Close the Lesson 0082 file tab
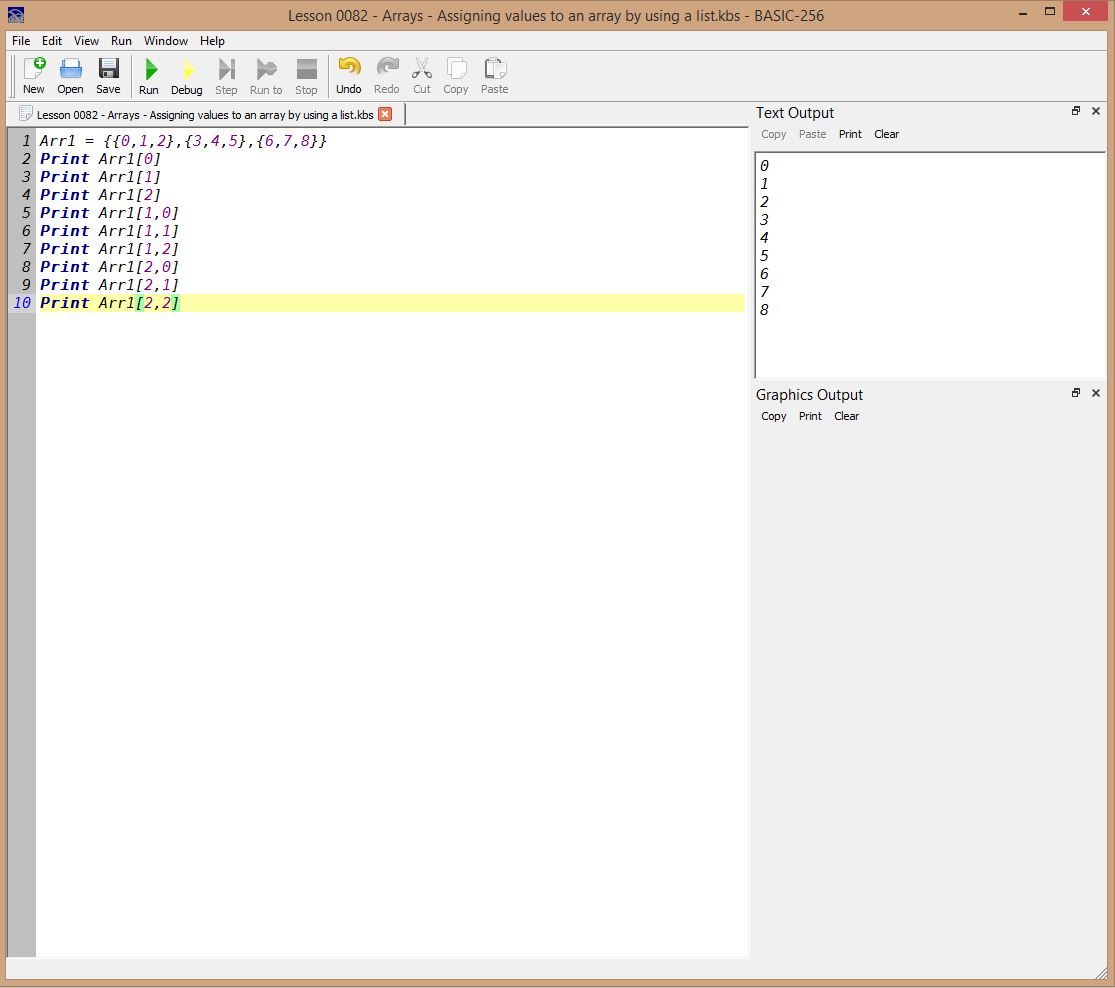The image size is (1115, 988). [x=385, y=114]
